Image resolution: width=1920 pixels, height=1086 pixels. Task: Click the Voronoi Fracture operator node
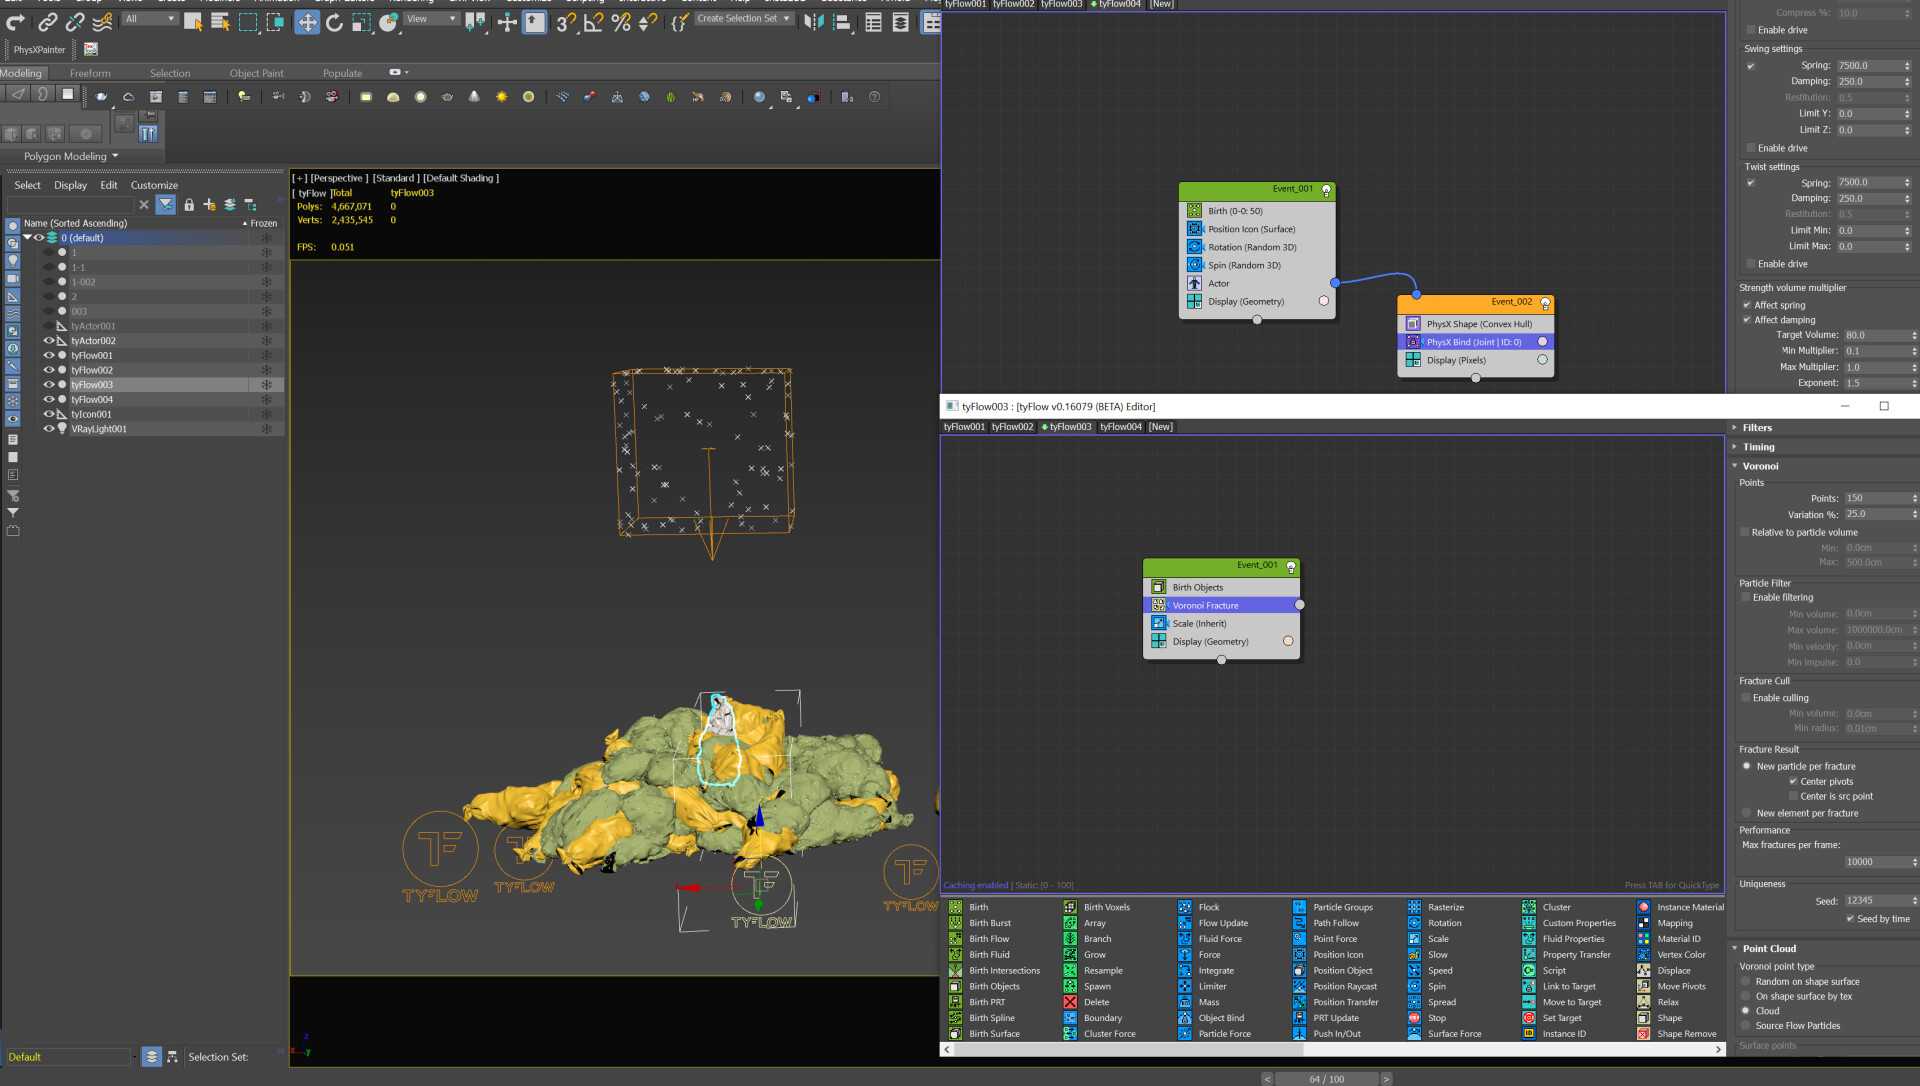pos(1204,605)
